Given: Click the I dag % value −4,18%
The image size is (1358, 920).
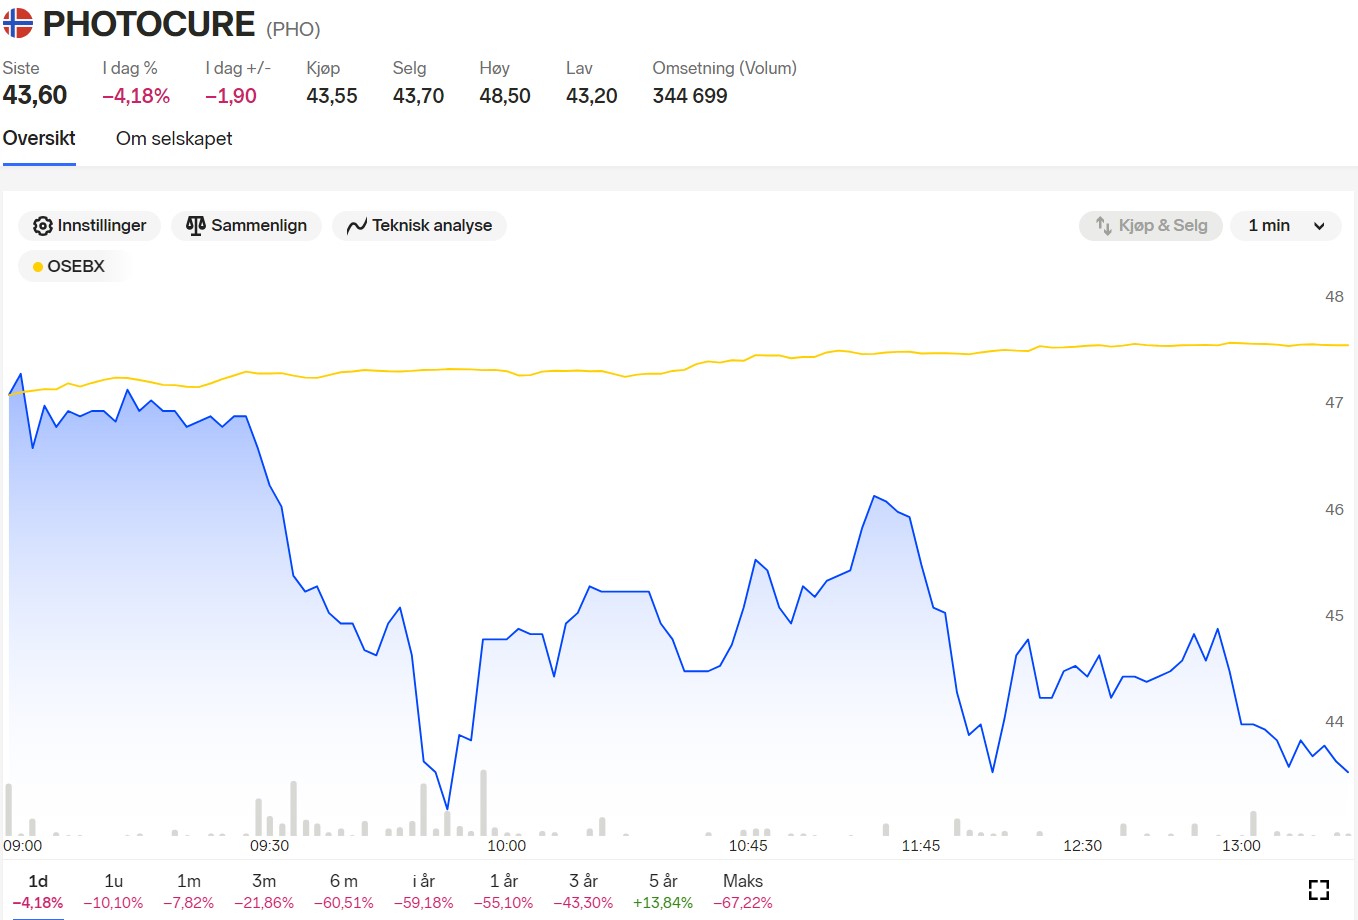Looking at the screenshot, I should click(x=136, y=96).
